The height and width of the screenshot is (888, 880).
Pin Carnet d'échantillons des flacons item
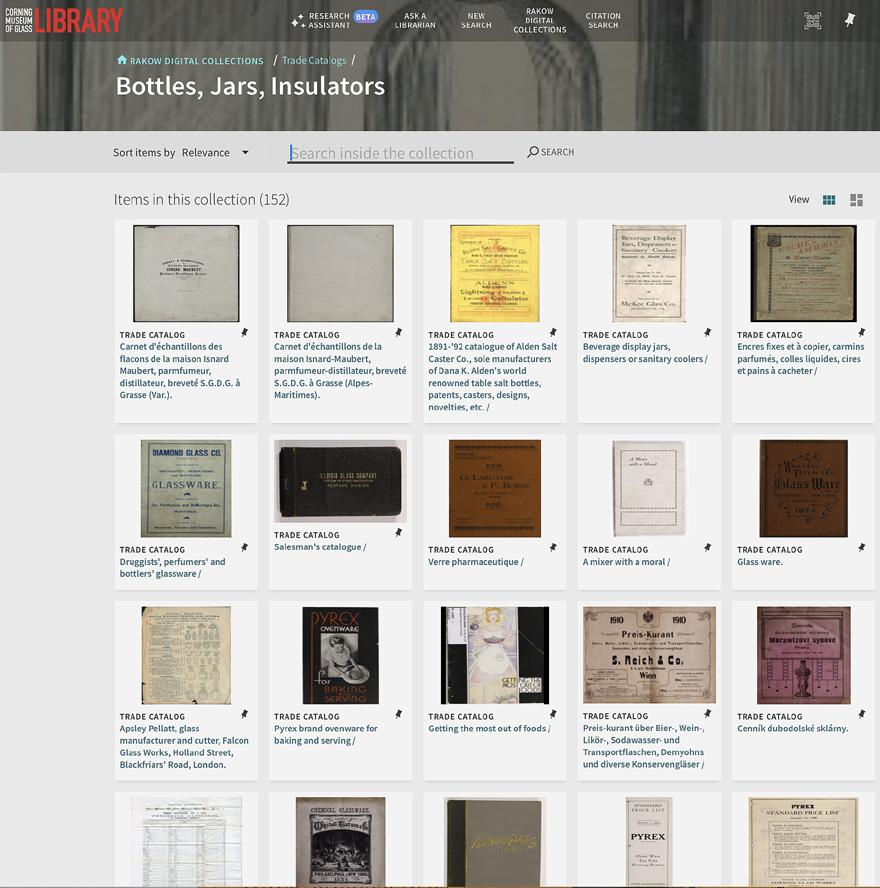click(245, 333)
